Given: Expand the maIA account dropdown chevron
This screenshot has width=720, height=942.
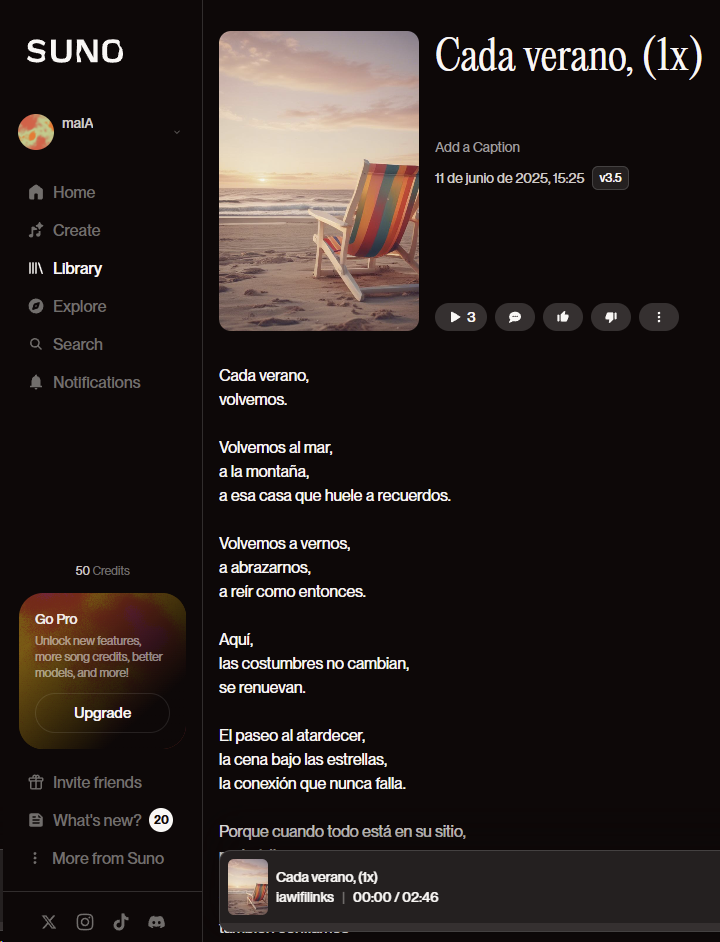Looking at the screenshot, I should pyautogui.click(x=177, y=132).
